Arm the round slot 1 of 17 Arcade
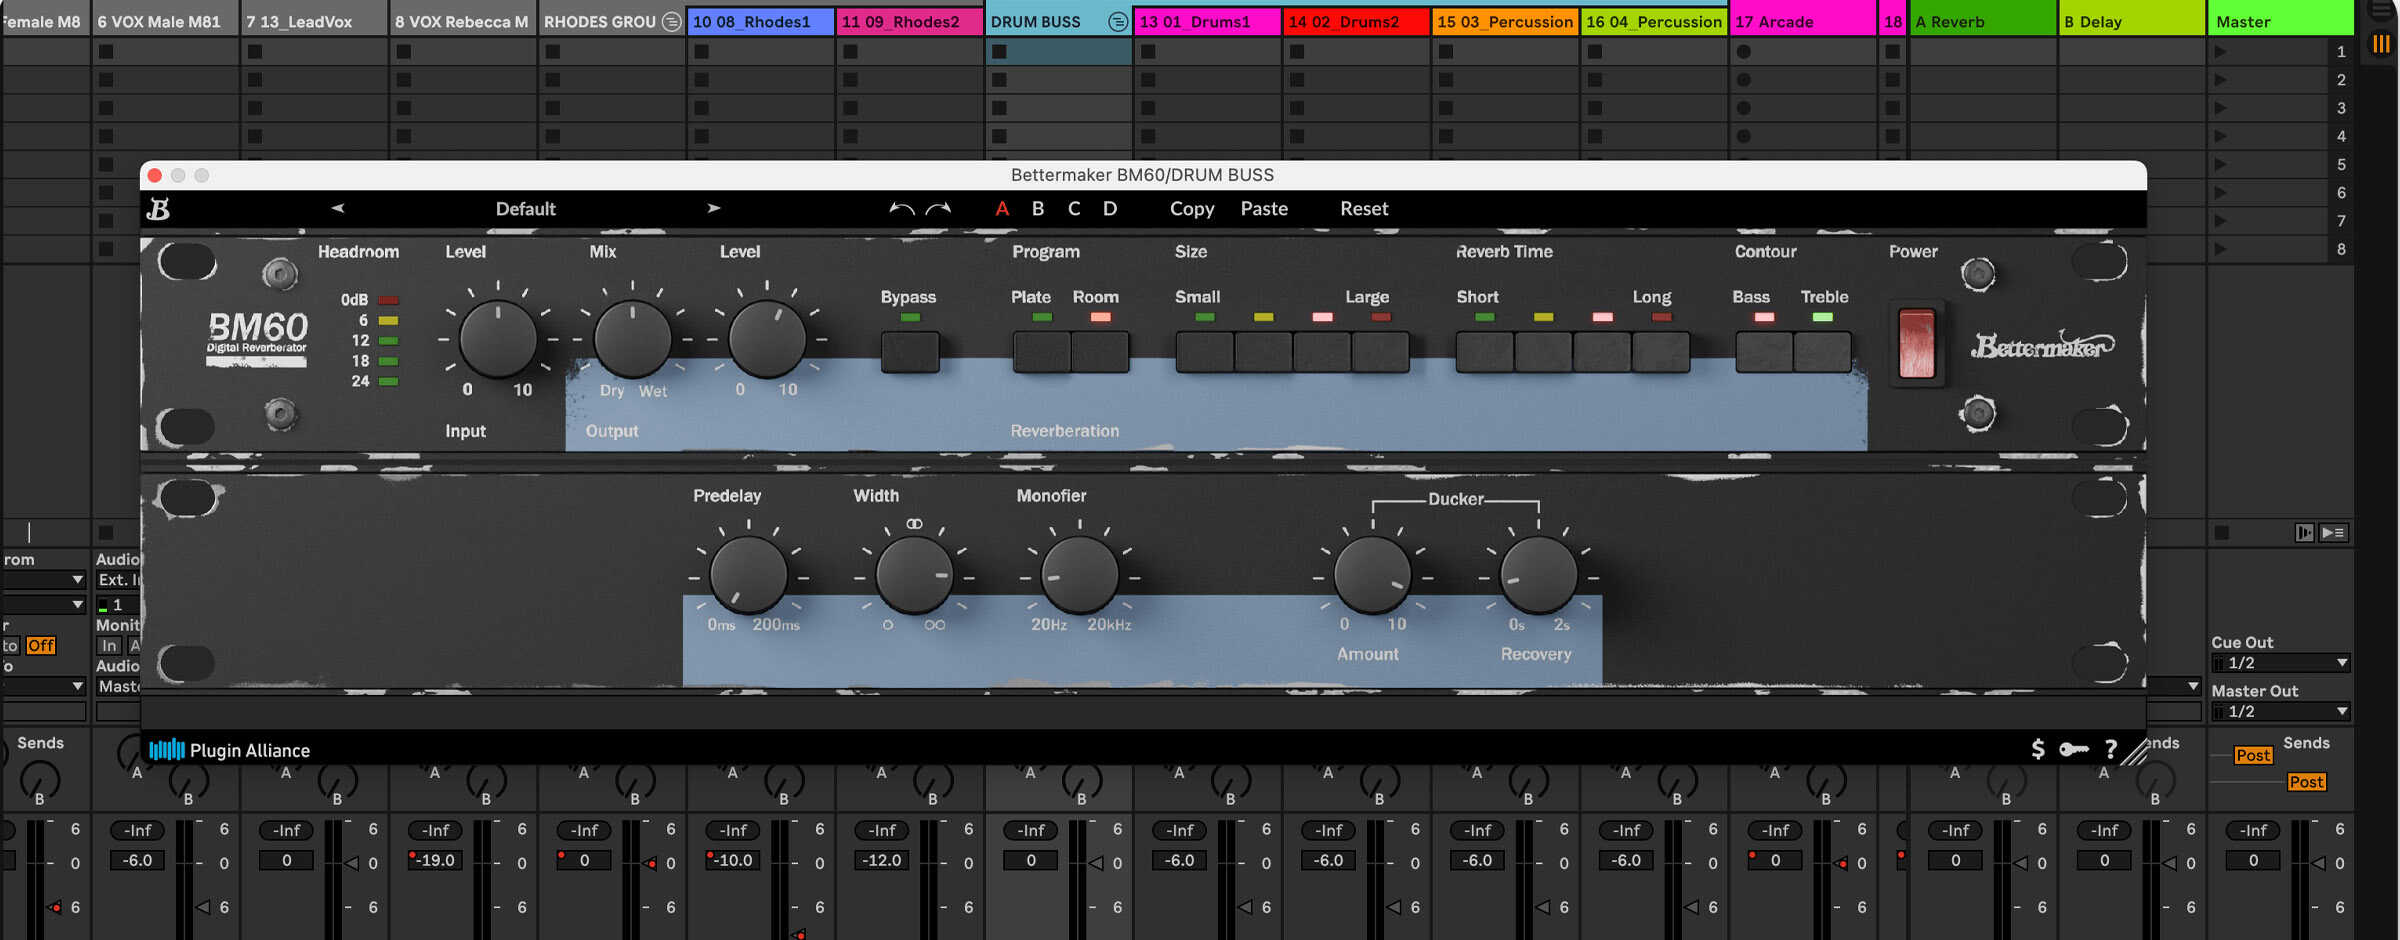Image resolution: width=2400 pixels, height=940 pixels. point(1744,51)
